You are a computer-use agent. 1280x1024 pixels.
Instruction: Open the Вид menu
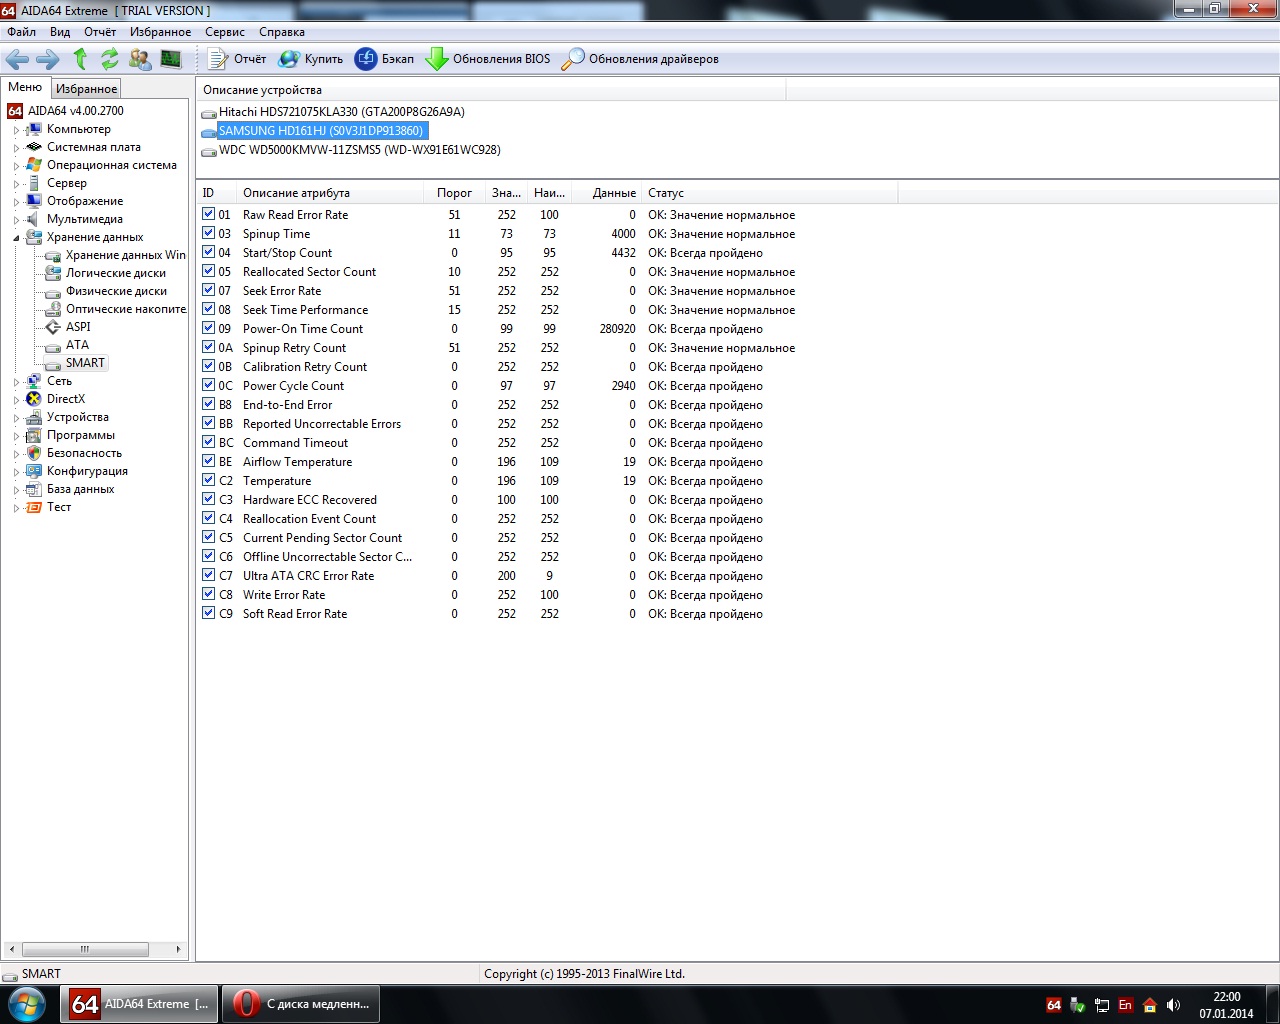pyautogui.click(x=60, y=32)
